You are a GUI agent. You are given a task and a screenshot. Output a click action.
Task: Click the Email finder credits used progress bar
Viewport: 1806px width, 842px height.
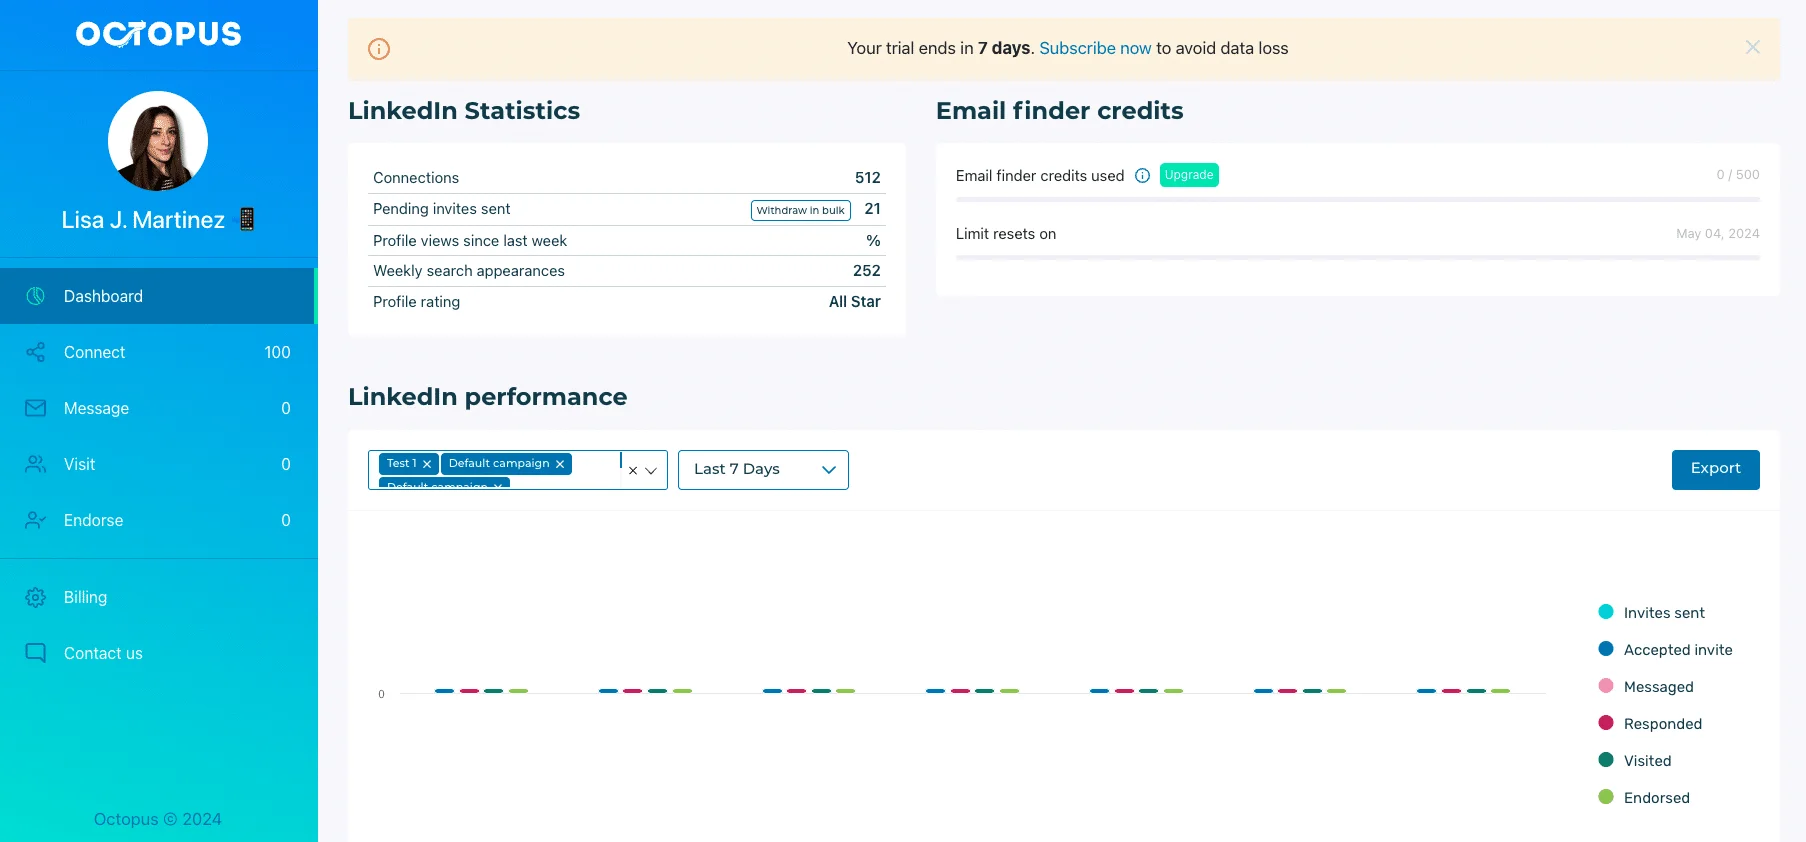1357,200
